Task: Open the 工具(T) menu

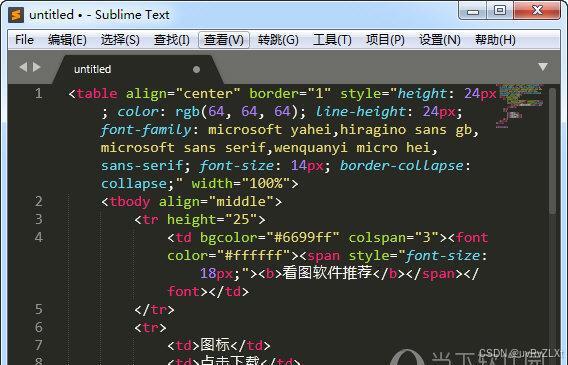Action: coord(332,39)
